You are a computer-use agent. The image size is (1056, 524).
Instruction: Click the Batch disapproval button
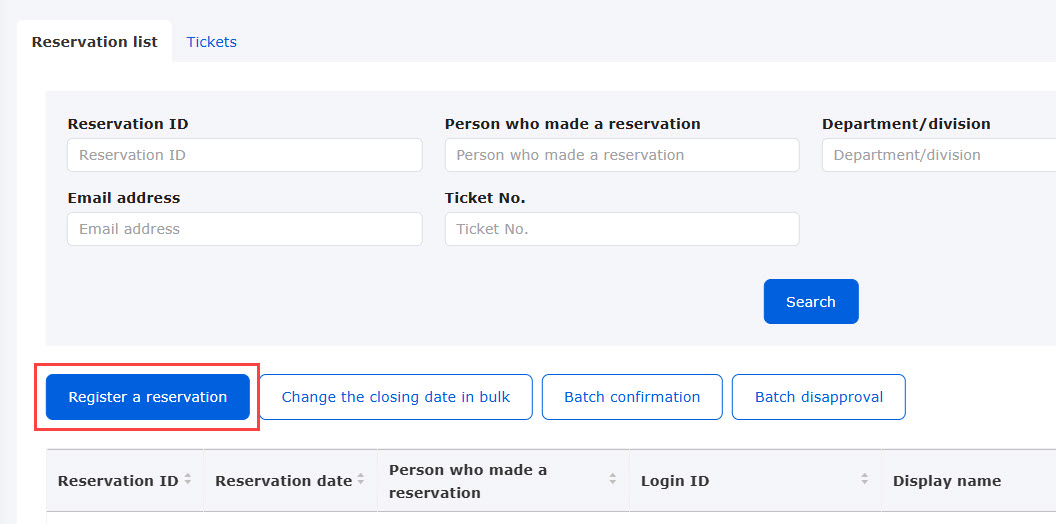[x=819, y=397]
